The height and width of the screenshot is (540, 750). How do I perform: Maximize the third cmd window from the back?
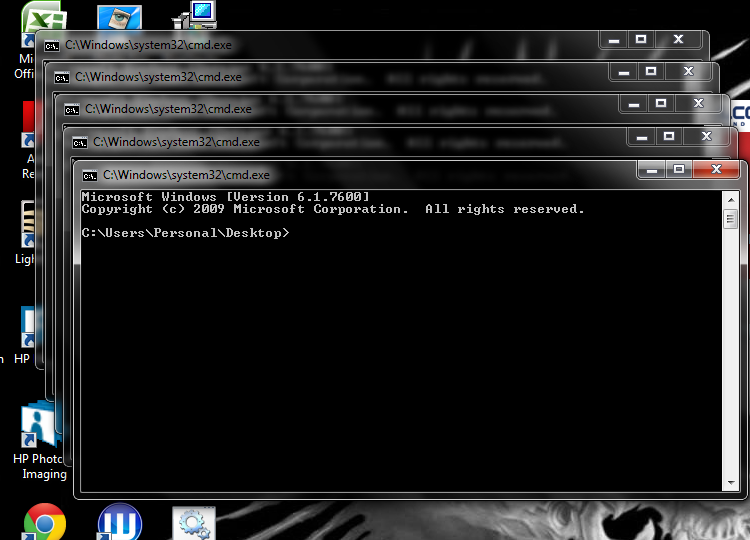coord(661,103)
